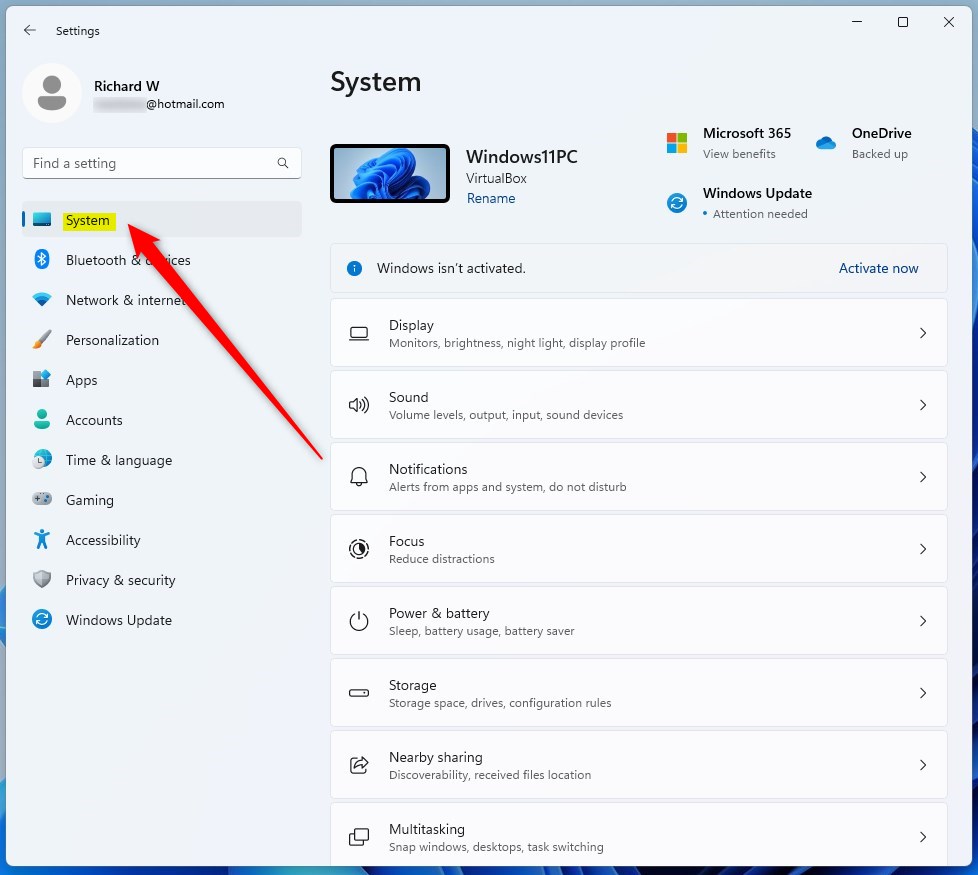Click Rename under Windows11PC
The width and height of the screenshot is (978, 875).
(x=491, y=198)
